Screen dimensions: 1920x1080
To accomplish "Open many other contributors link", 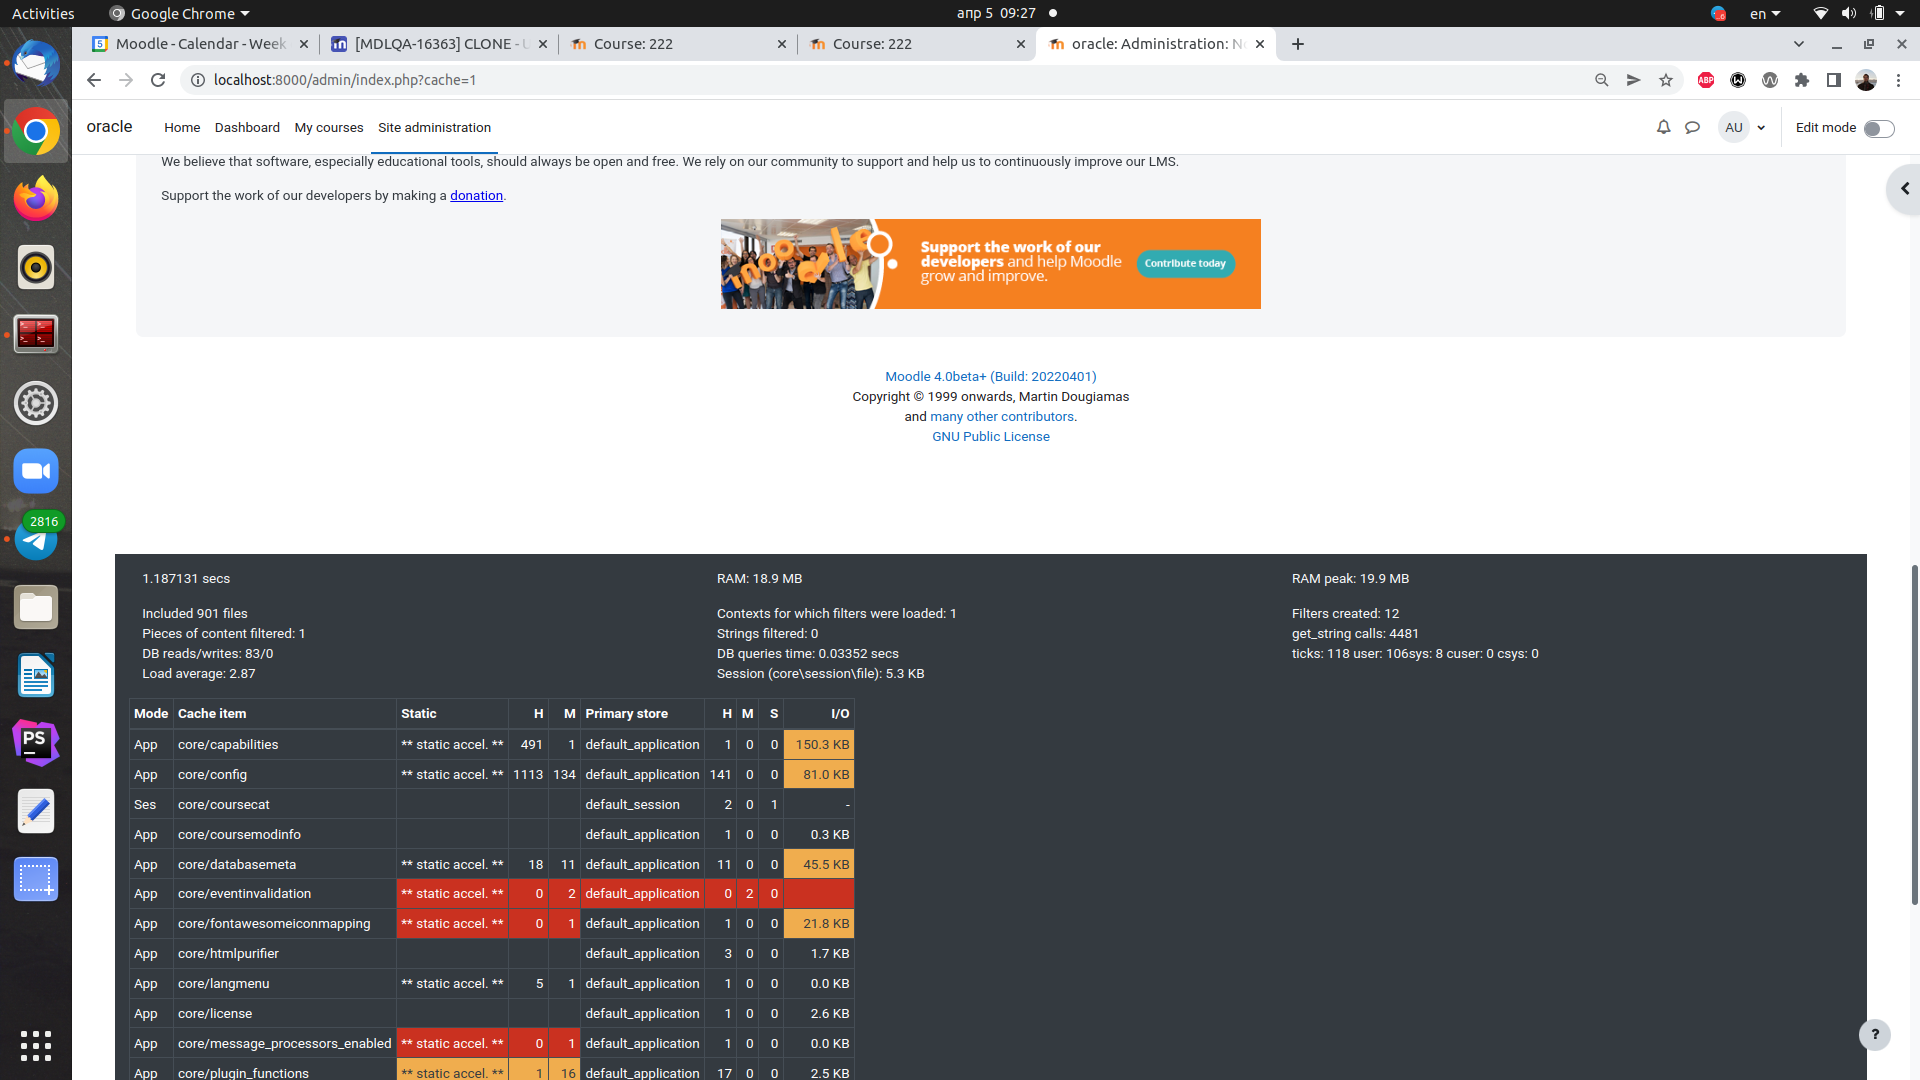I will point(1002,416).
